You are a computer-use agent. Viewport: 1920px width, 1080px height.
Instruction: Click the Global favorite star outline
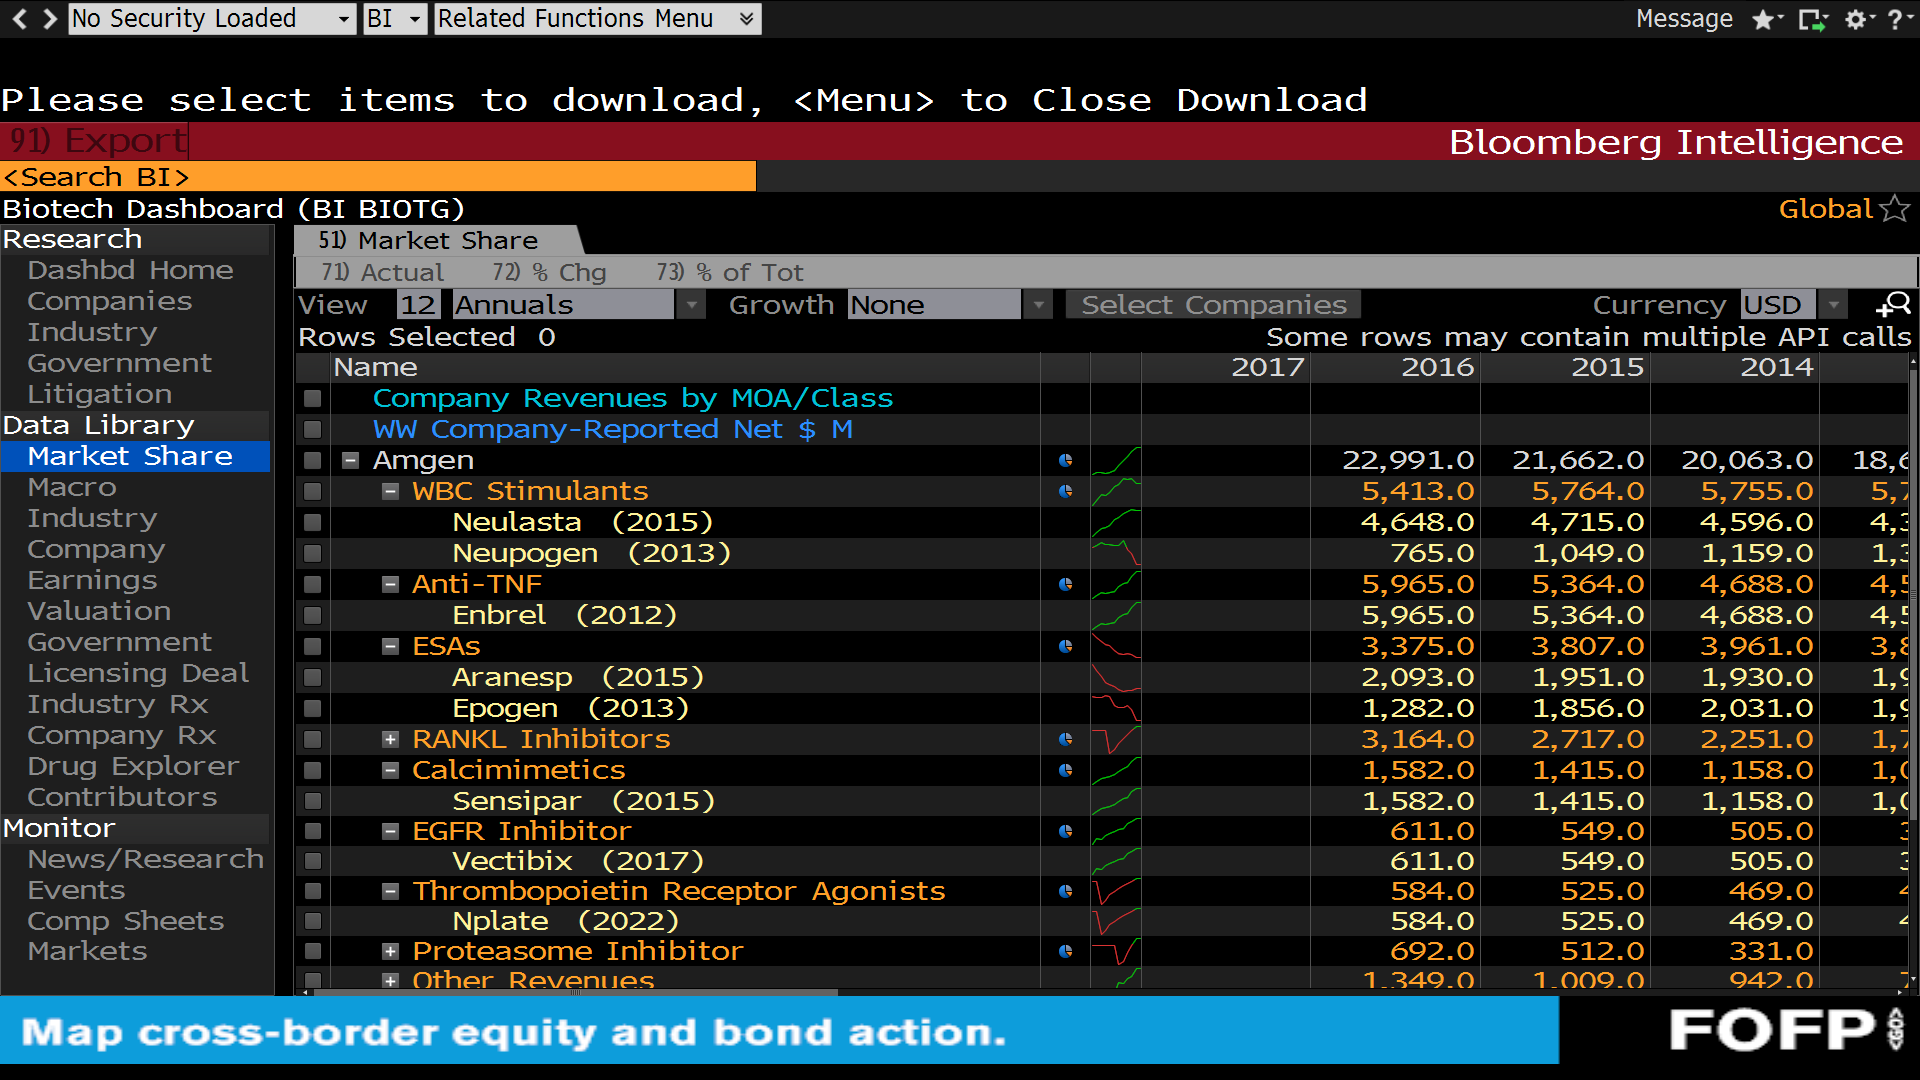point(1895,208)
